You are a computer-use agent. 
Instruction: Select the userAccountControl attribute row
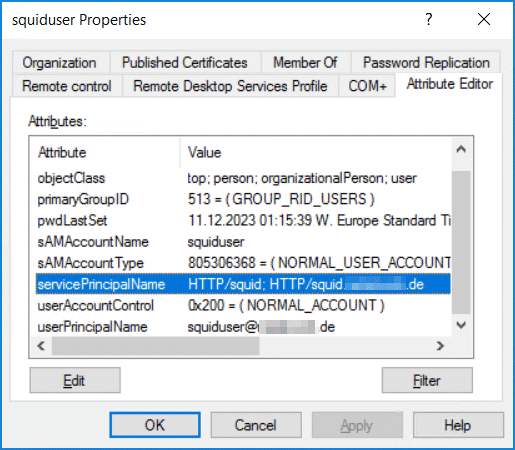(x=243, y=305)
